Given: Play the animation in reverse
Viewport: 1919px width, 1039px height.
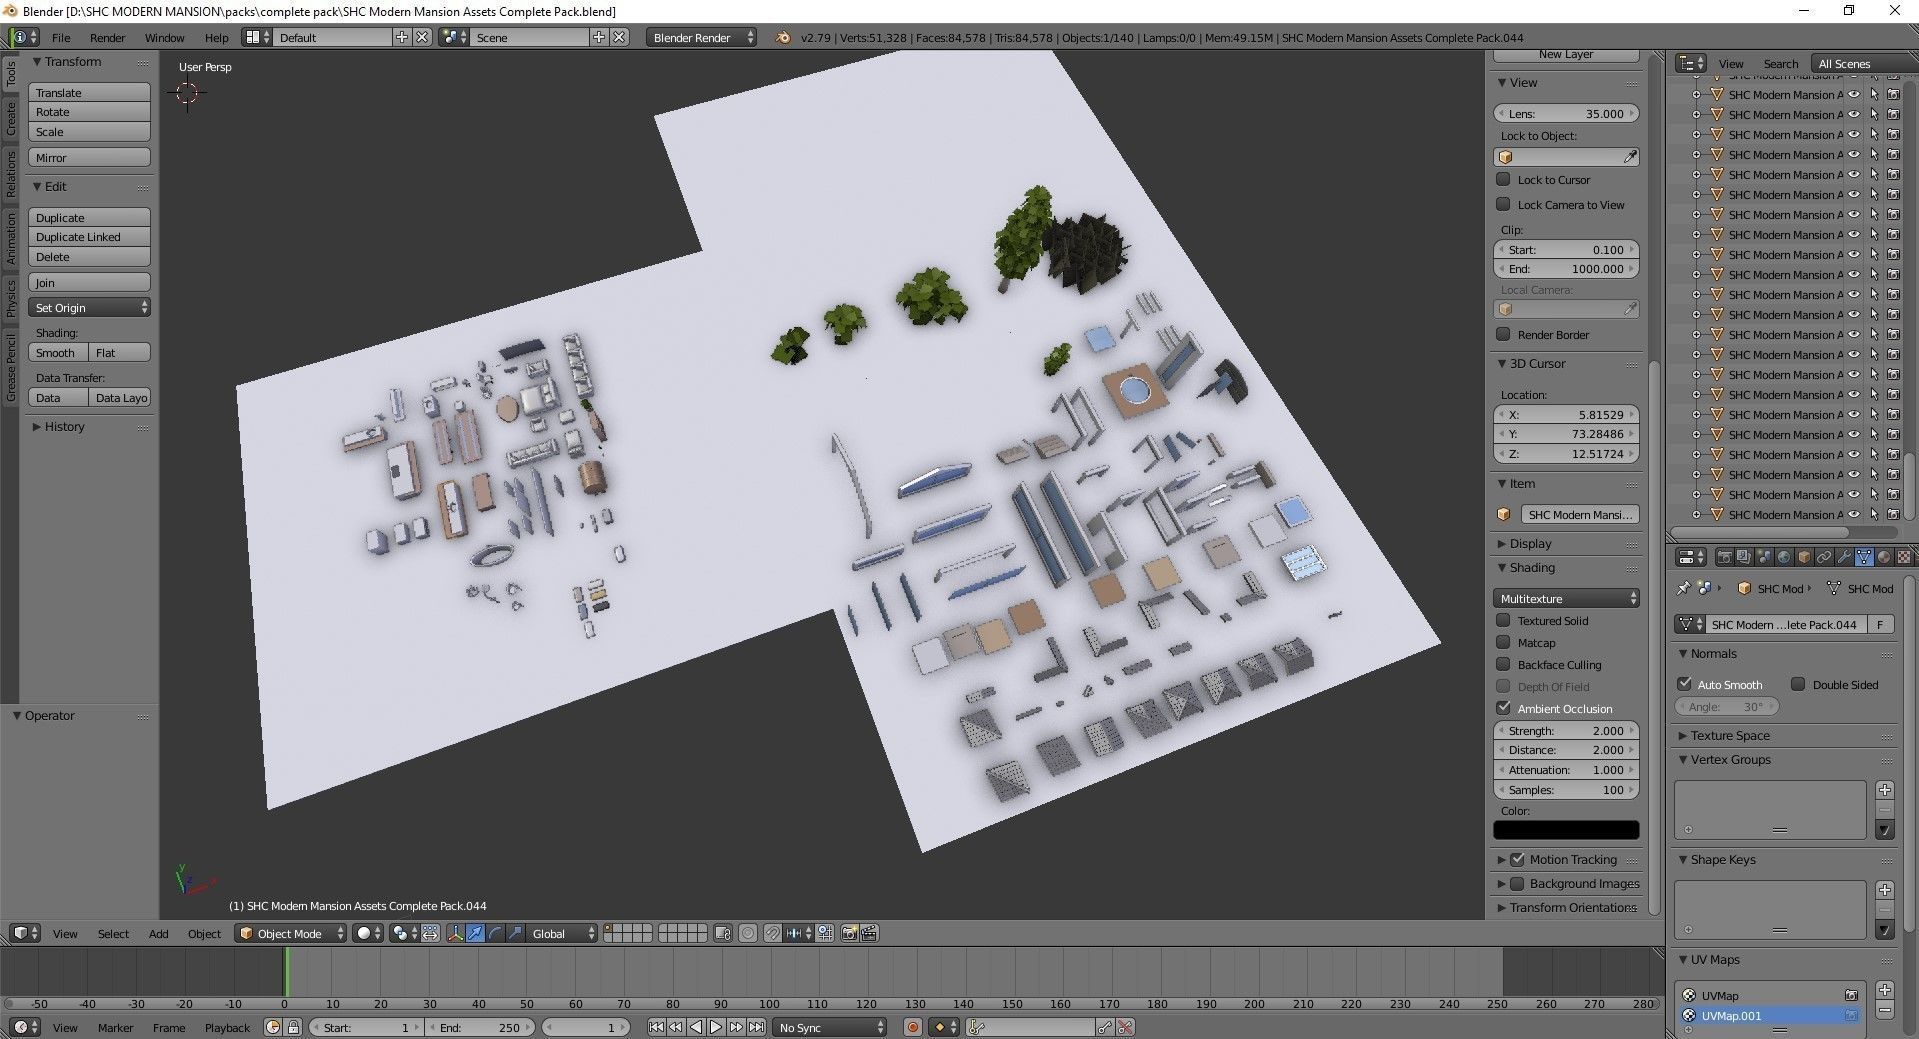Looking at the screenshot, I should pos(696,1027).
